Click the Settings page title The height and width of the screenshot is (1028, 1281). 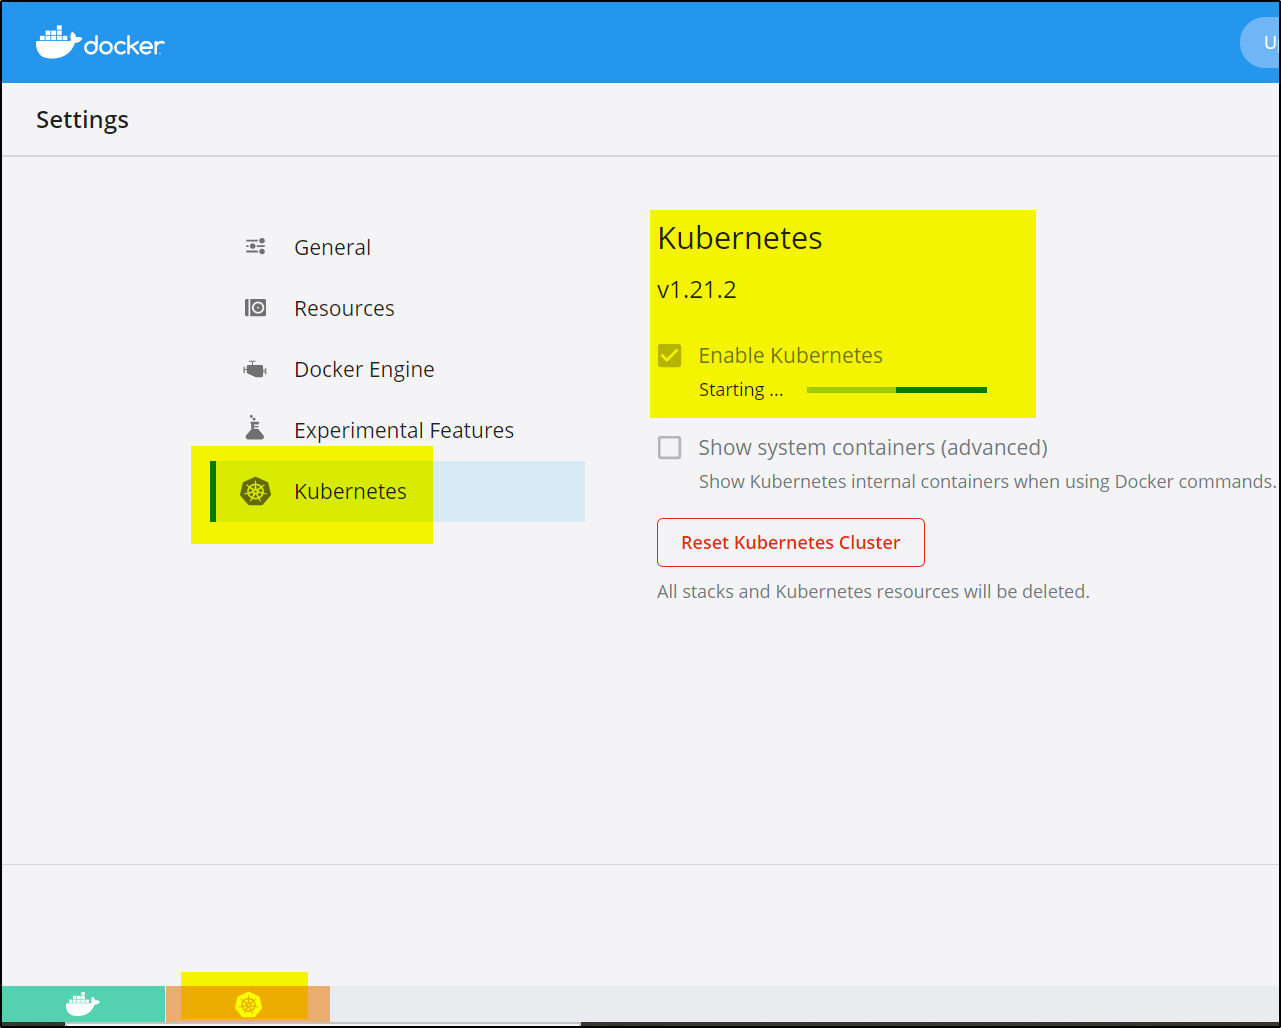(82, 119)
